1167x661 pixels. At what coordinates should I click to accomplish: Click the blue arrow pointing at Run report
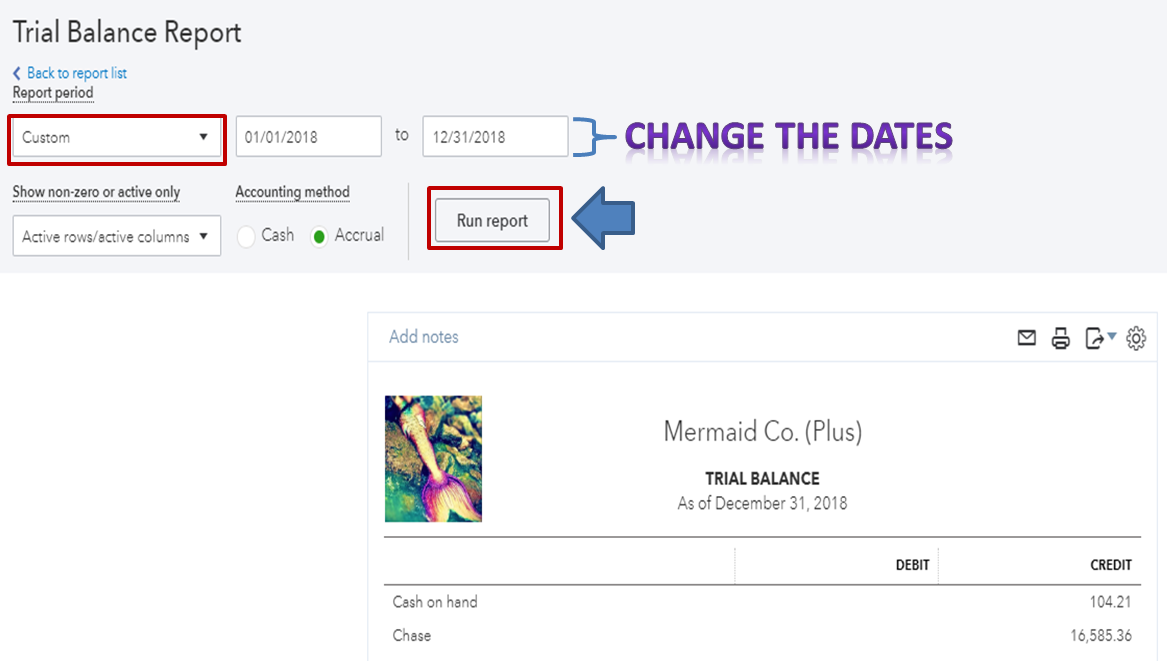[604, 218]
